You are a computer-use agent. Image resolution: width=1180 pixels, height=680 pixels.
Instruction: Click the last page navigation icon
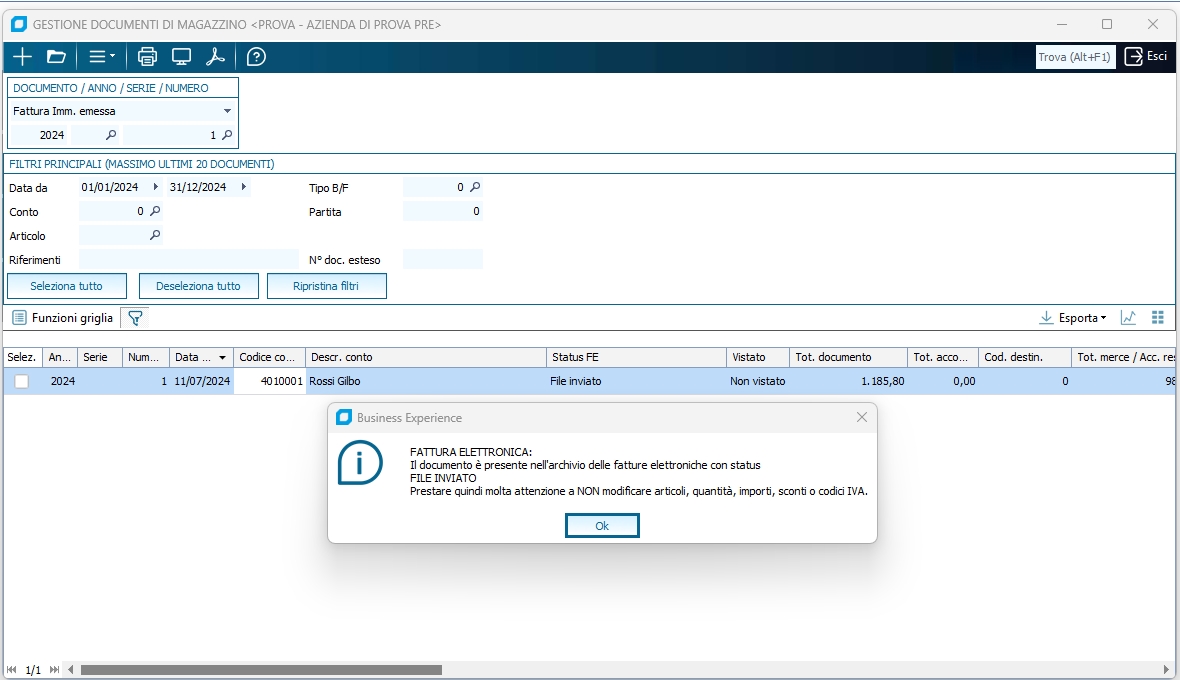click(x=54, y=669)
